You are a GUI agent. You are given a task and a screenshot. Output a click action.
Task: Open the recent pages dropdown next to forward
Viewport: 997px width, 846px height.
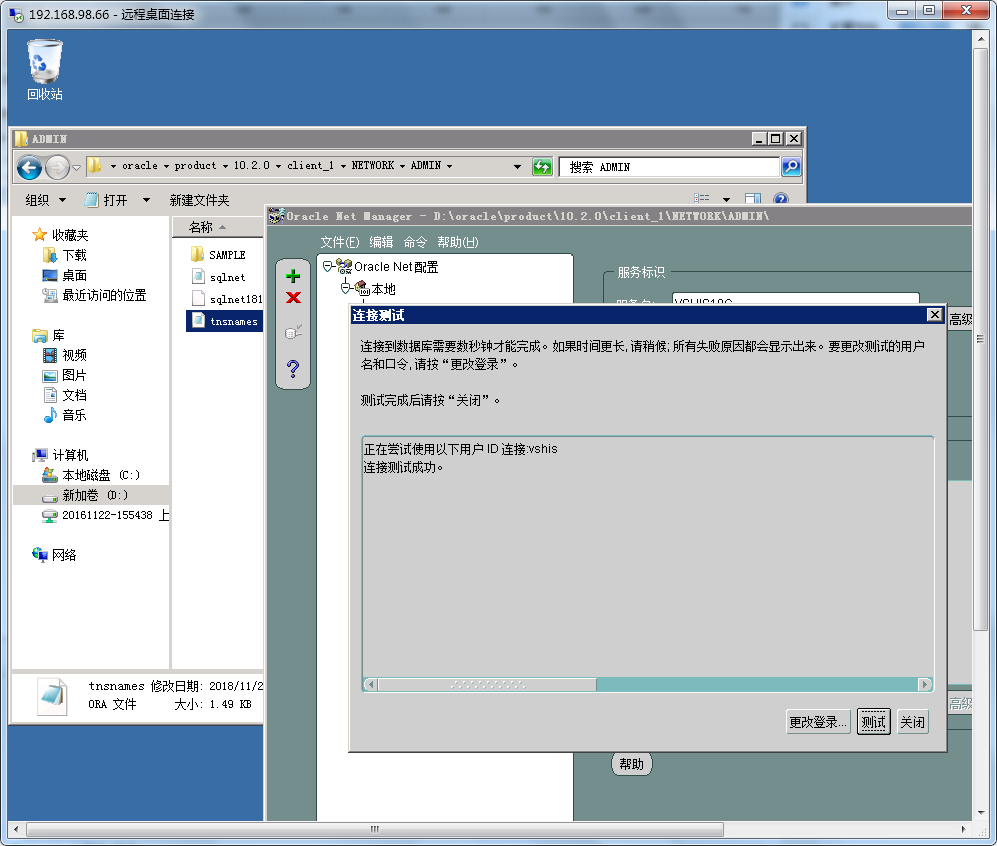click(x=76, y=168)
